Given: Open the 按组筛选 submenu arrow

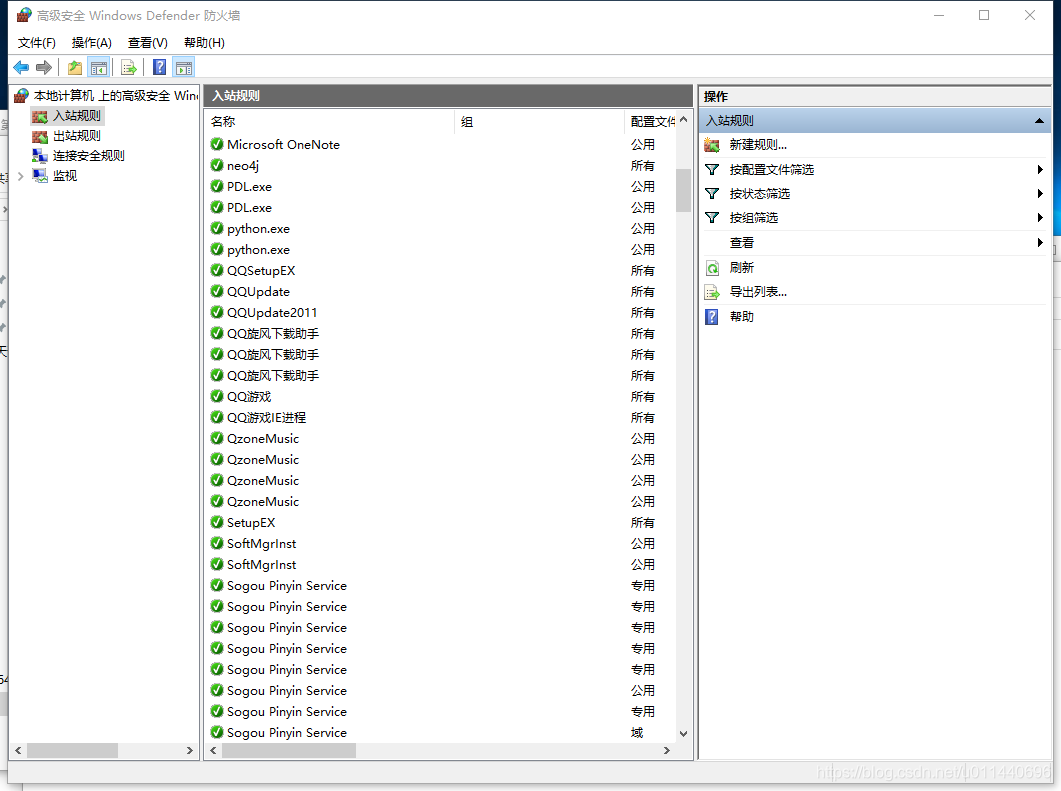Looking at the screenshot, I should (1040, 217).
